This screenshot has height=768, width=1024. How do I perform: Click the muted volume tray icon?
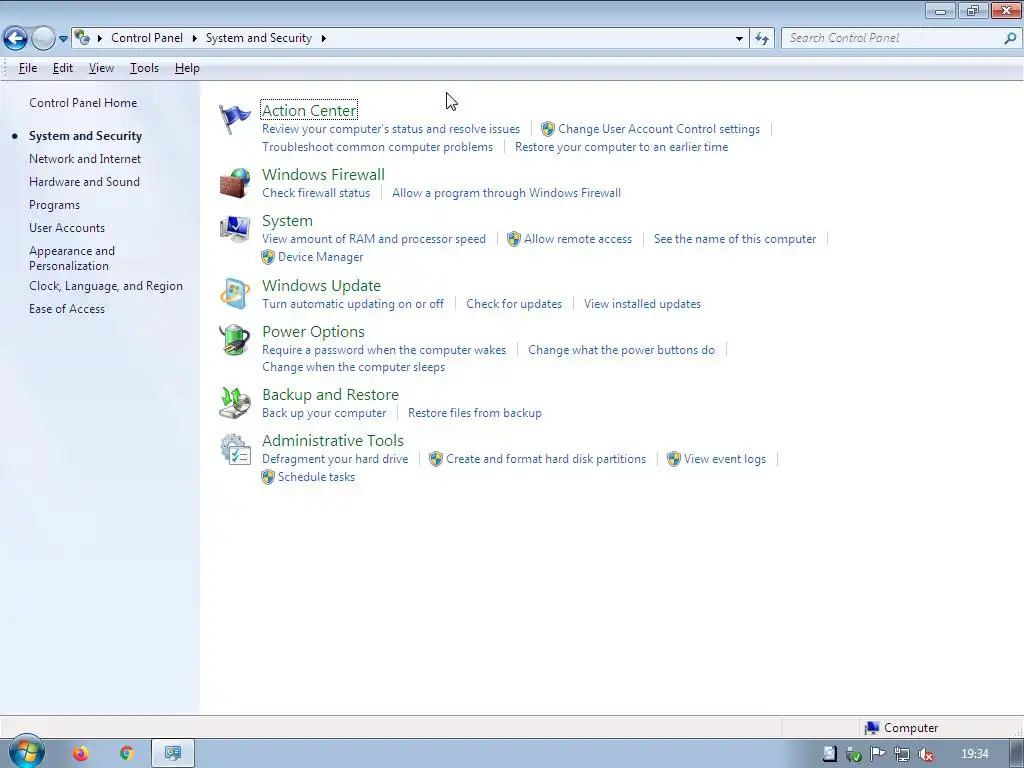coord(925,754)
